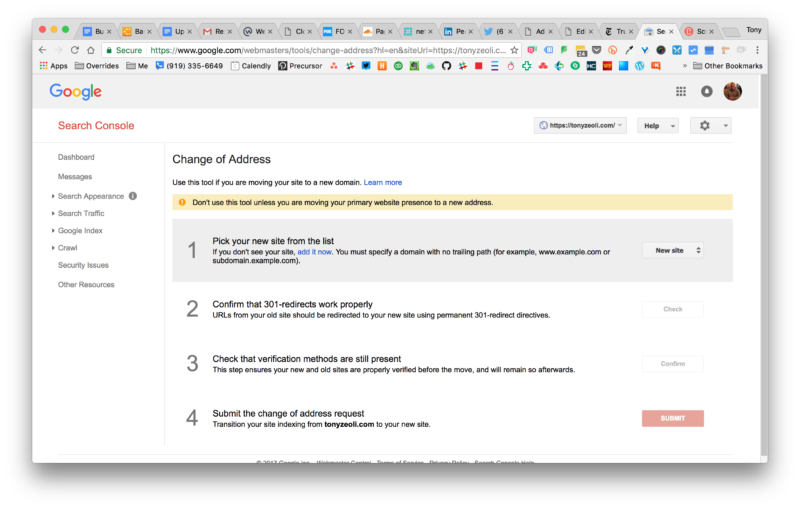Click the Learn more link
Viewport: 800px width, 509px height.
(383, 183)
